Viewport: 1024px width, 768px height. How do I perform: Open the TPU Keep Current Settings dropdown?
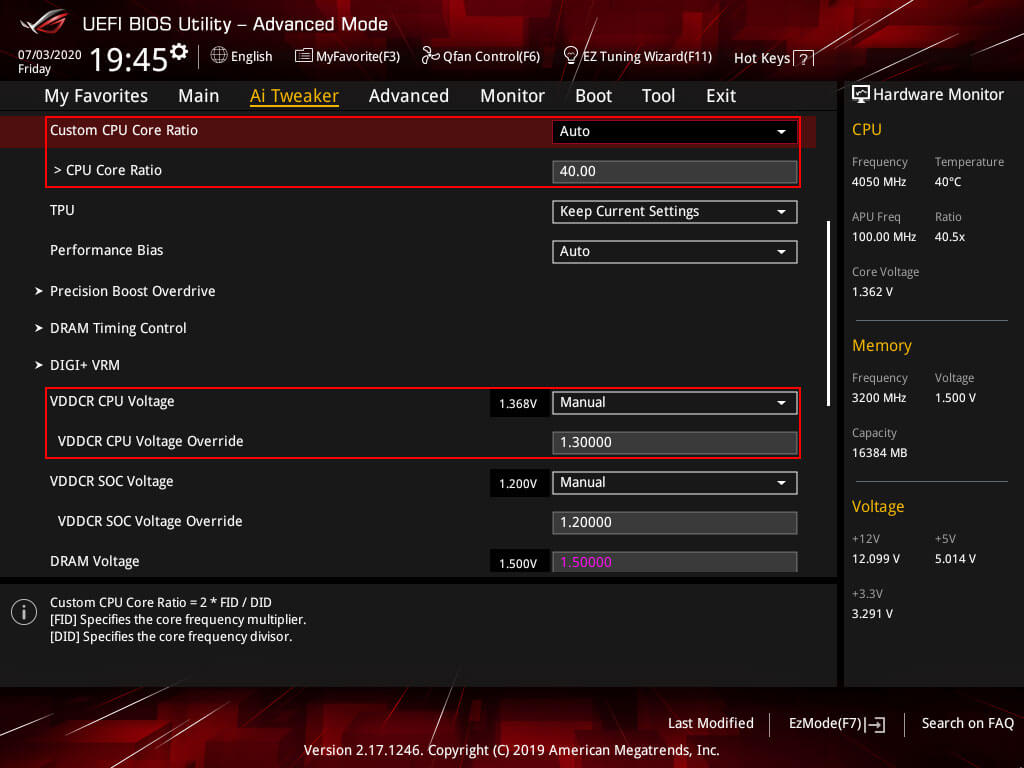pyautogui.click(x=675, y=212)
